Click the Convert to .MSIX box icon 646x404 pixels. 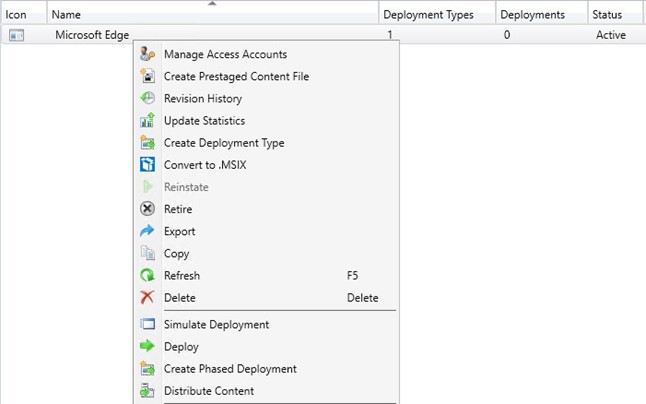147,165
